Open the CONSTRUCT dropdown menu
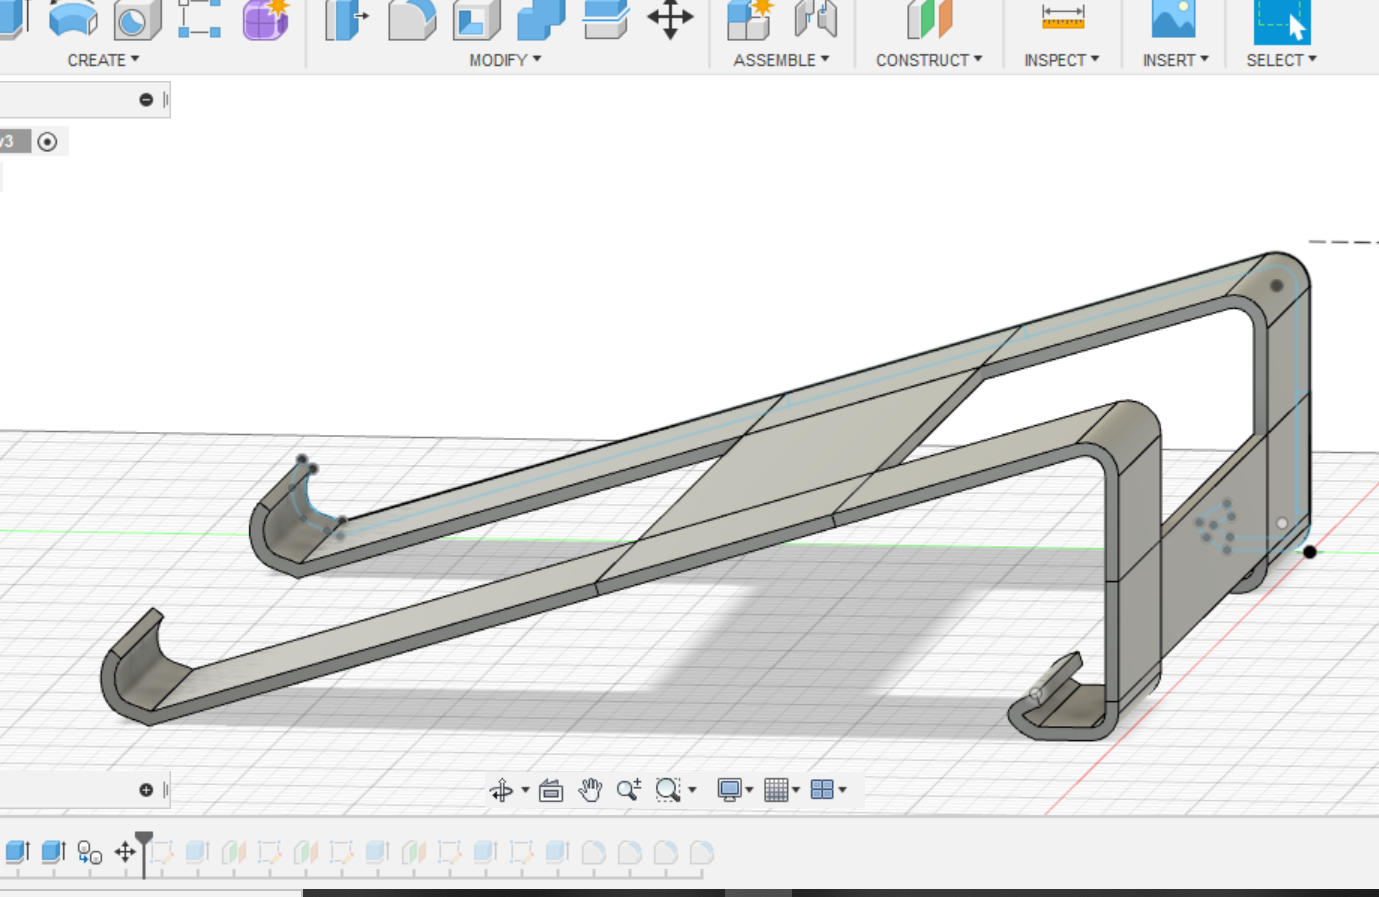The image size is (1379, 897). (929, 60)
